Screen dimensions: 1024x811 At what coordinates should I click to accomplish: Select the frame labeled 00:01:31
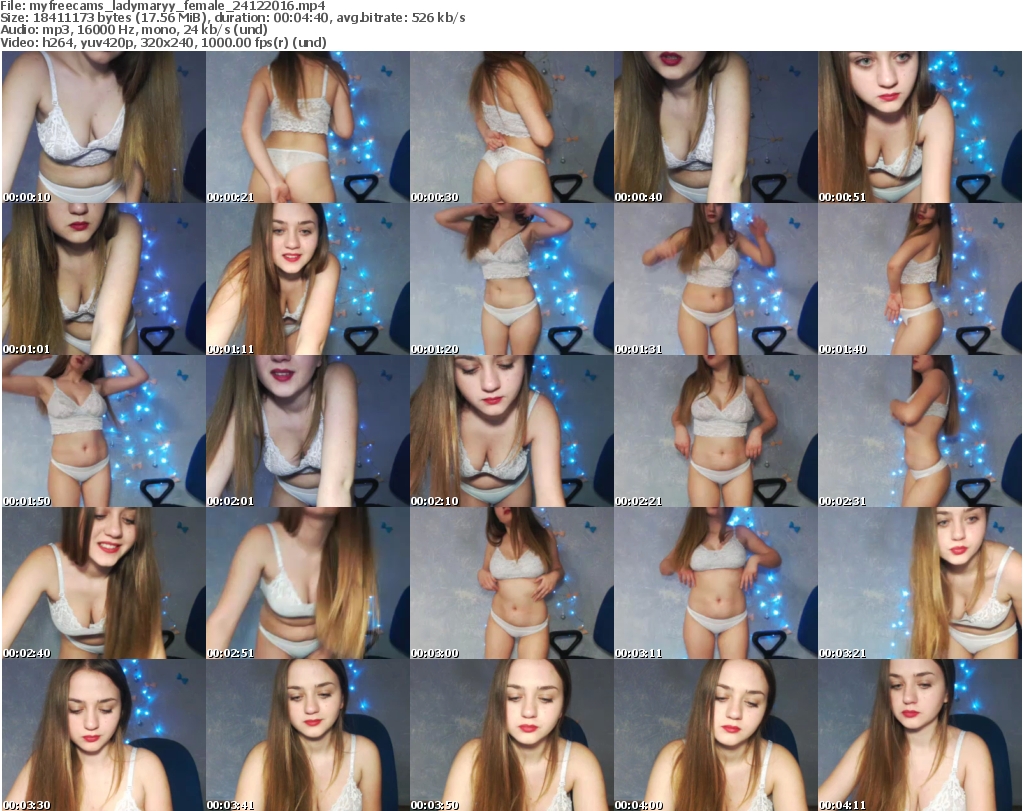coord(715,279)
